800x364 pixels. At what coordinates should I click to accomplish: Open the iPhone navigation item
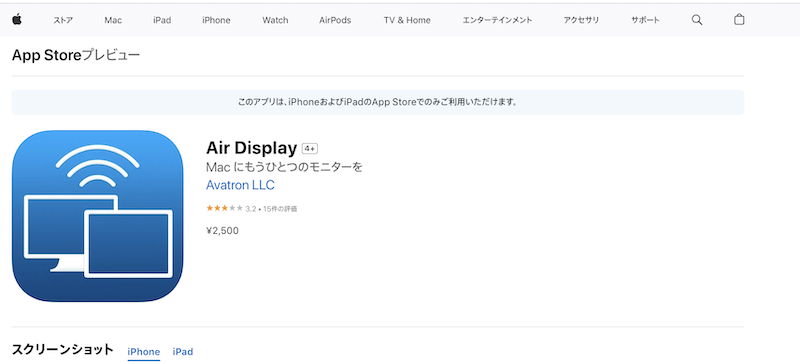(x=216, y=20)
